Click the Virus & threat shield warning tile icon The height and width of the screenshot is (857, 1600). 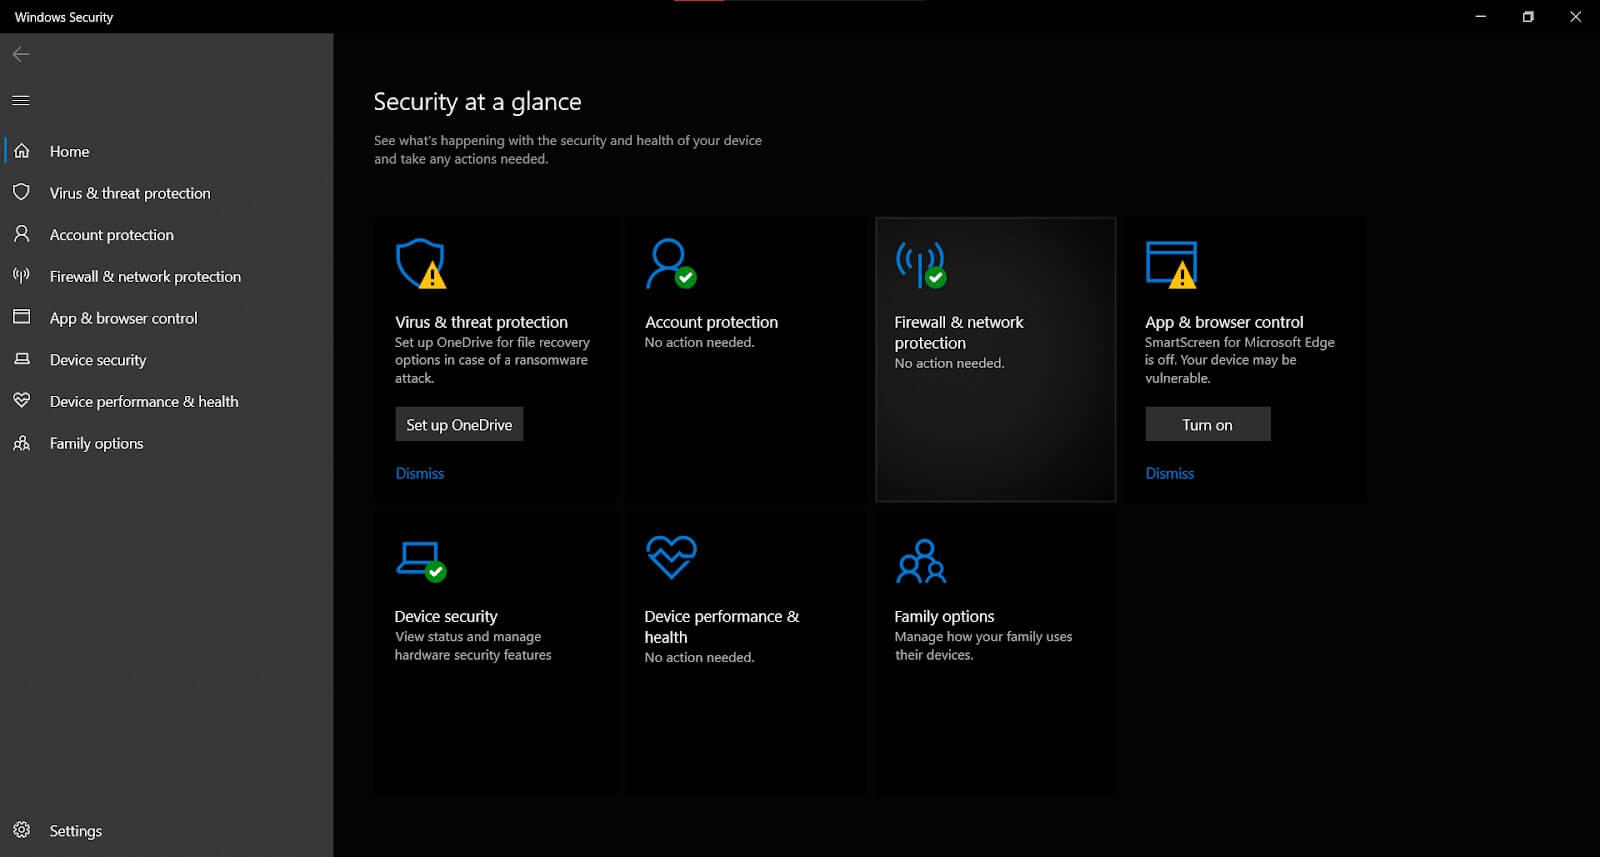421,264
